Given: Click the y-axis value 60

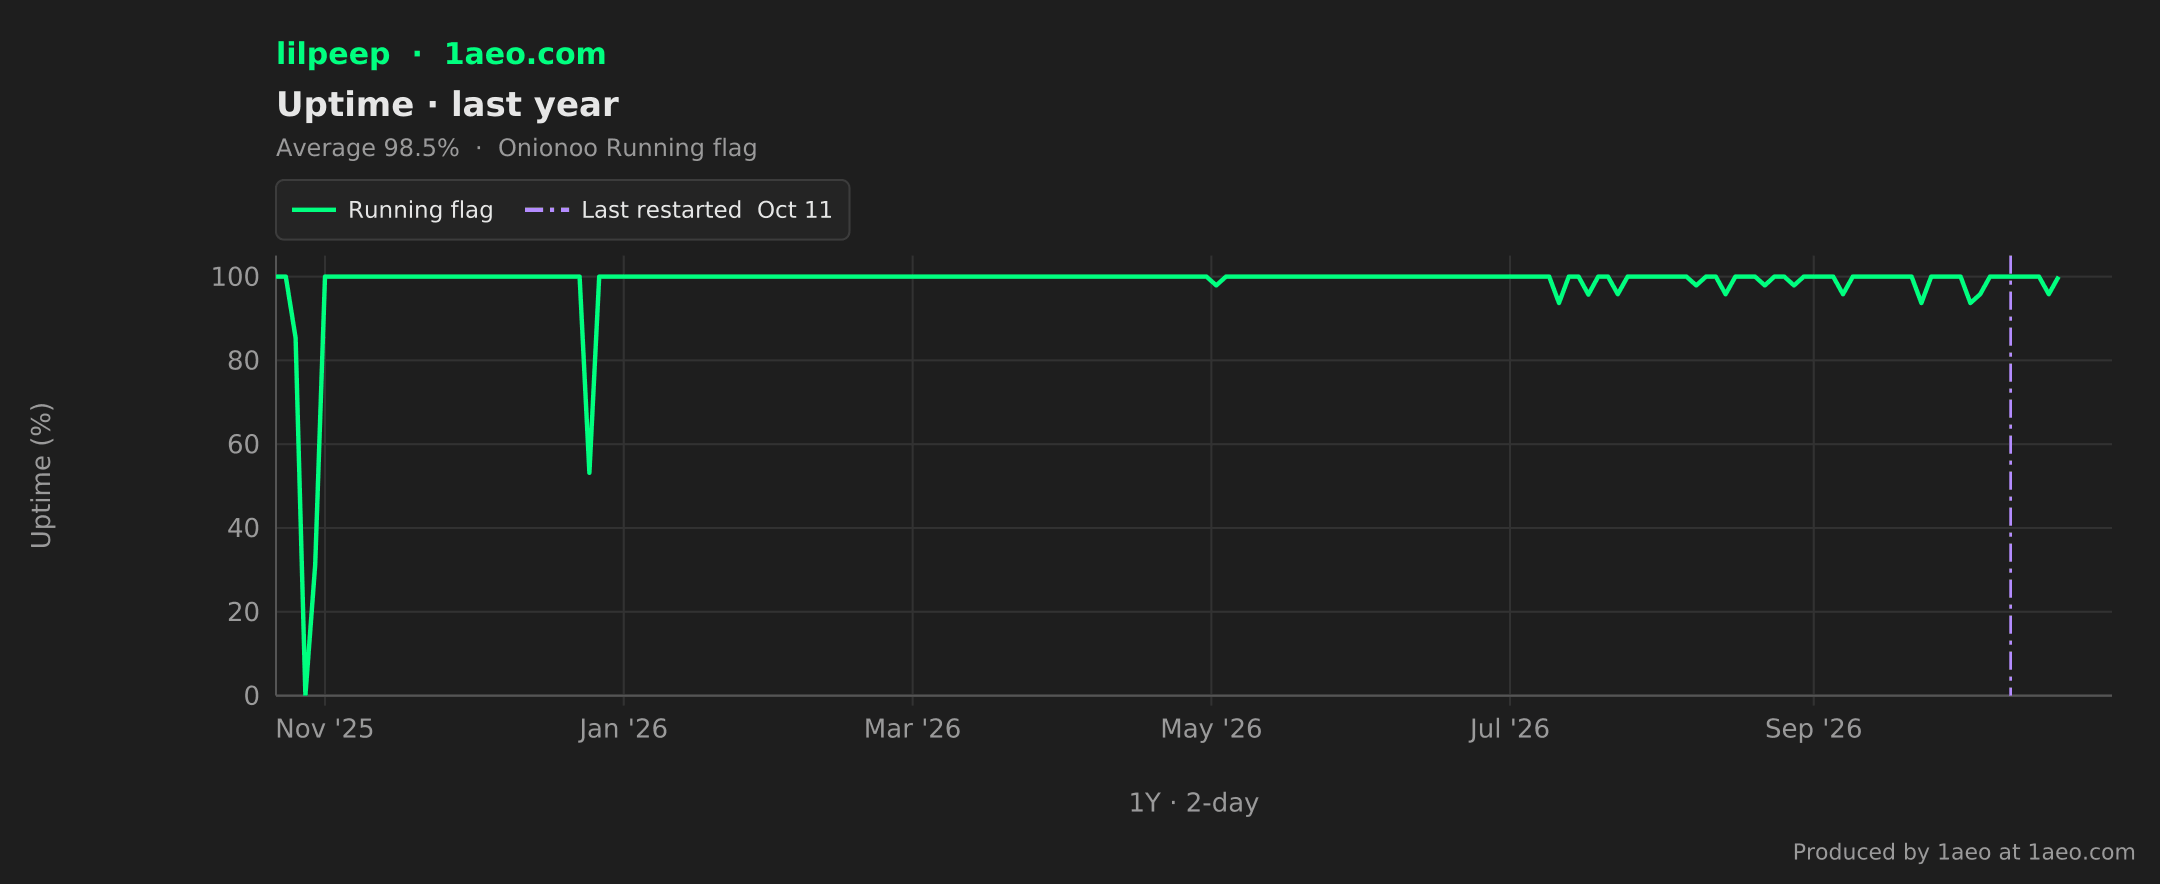Looking at the screenshot, I should (x=243, y=444).
